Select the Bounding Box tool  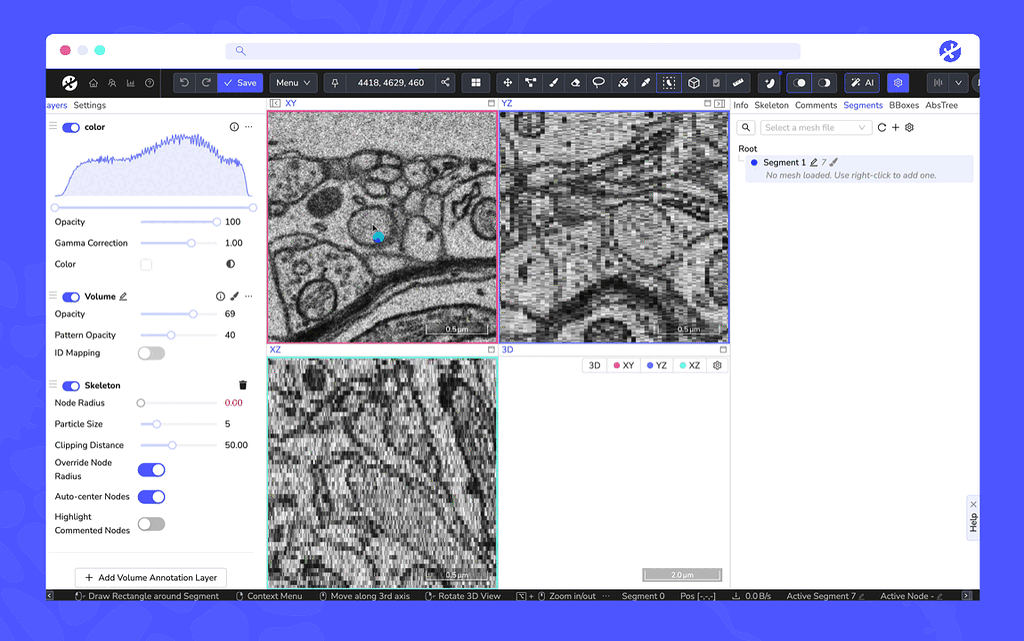click(x=691, y=83)
